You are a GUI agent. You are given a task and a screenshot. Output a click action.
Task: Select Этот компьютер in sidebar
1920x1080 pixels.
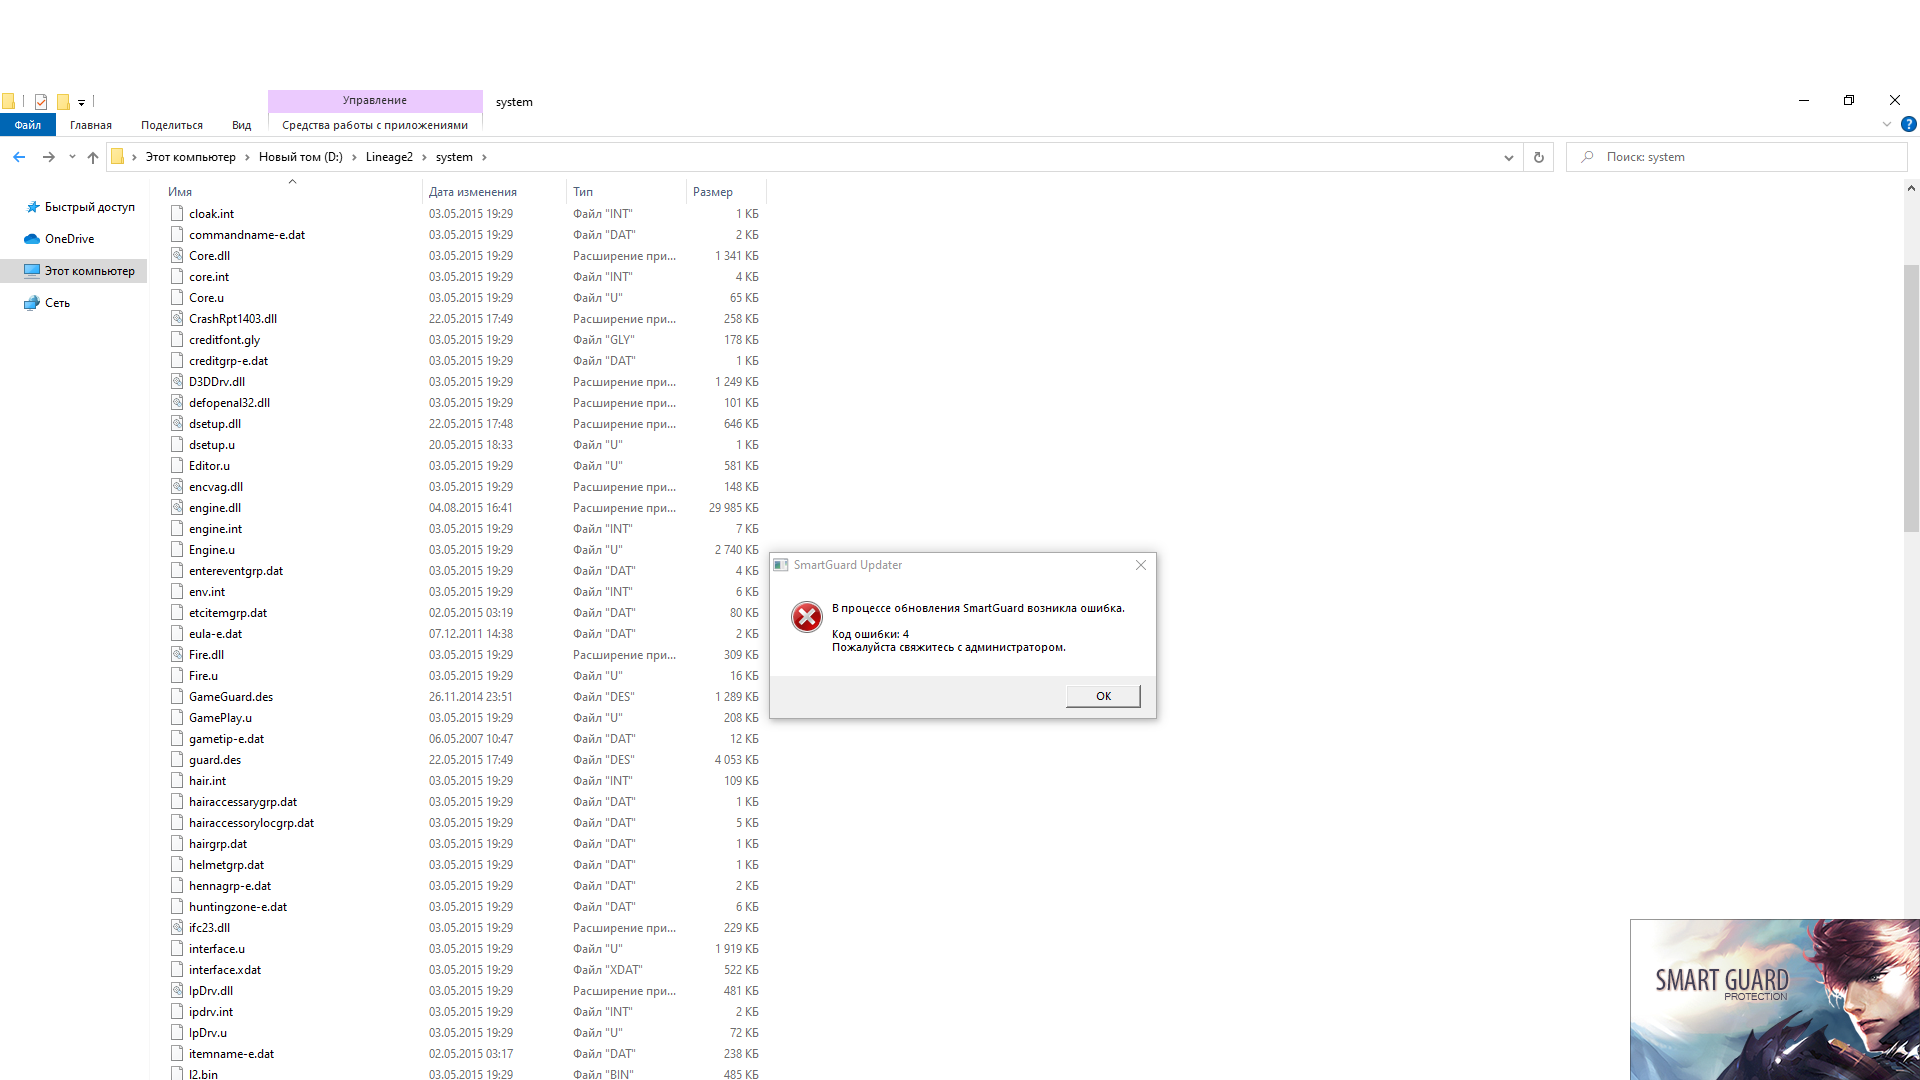[90, 270]
